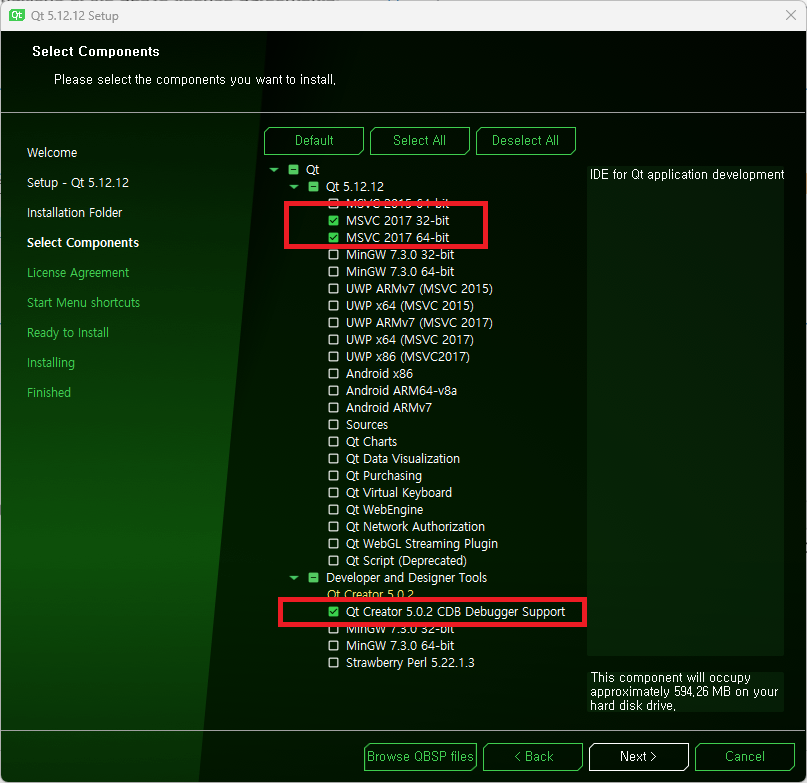Image resolution: width=807 pixels, height=783 pixels.
Task: Select the MSVC 2017 64-bit row label
Action: point(397,237)
